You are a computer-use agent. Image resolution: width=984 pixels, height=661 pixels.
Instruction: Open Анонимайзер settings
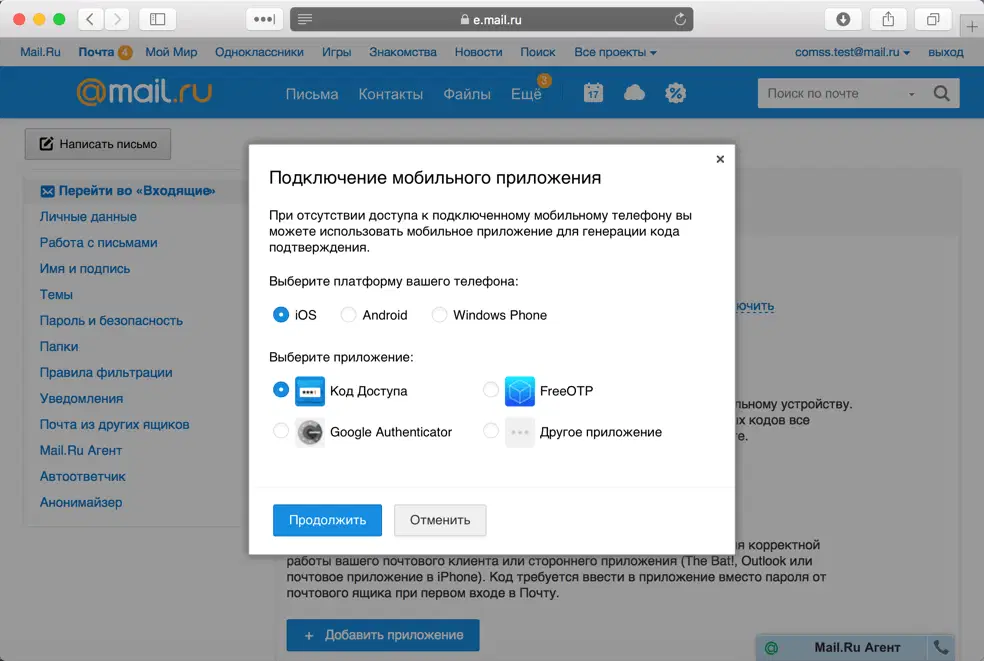pyautogui.click(x=81, y=503)
